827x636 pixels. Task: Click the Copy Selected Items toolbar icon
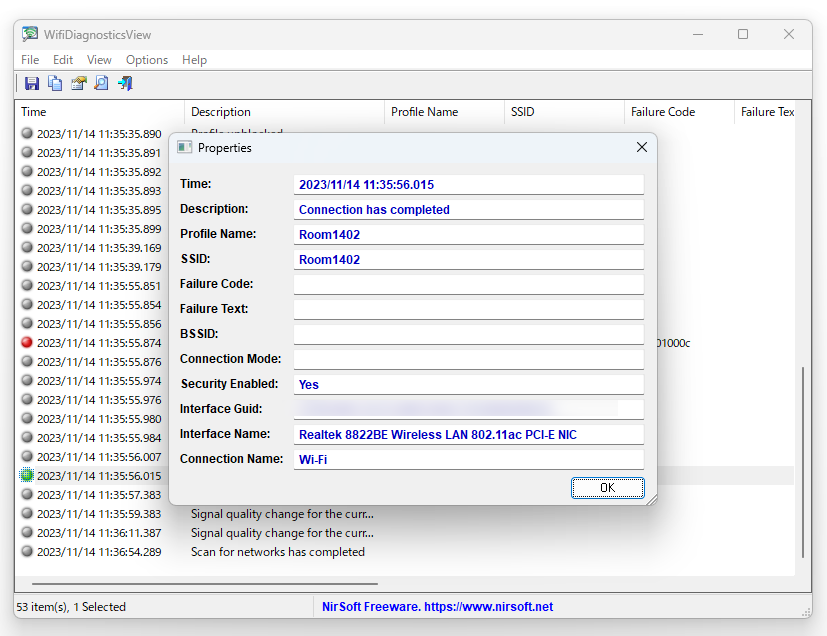click(55, 83)
